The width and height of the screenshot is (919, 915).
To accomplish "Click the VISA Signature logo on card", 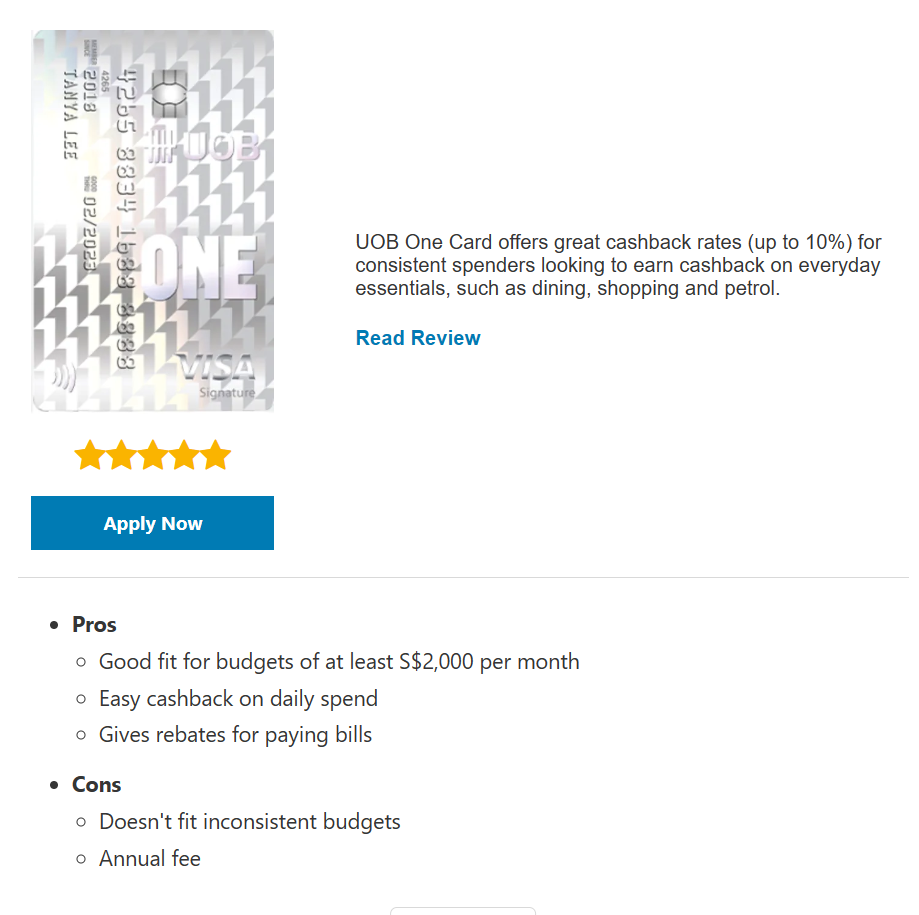I will click(x=217, y=374).
